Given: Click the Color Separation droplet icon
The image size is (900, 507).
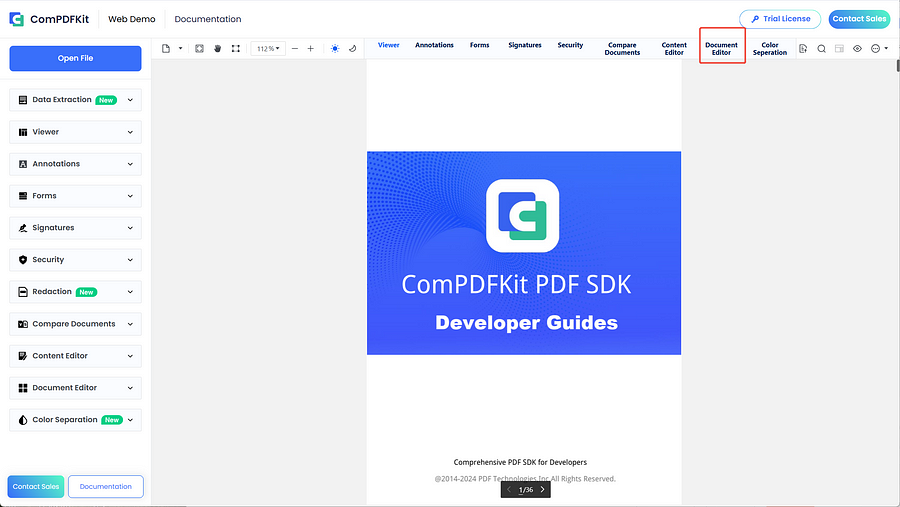Looking at the screenshot, I should click(x=23, y=420).
